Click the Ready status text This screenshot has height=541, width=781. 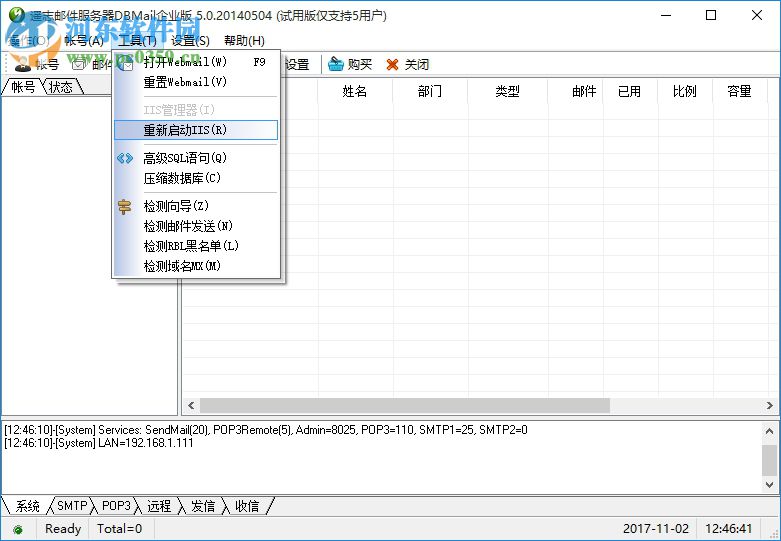[x=63, y=529]
